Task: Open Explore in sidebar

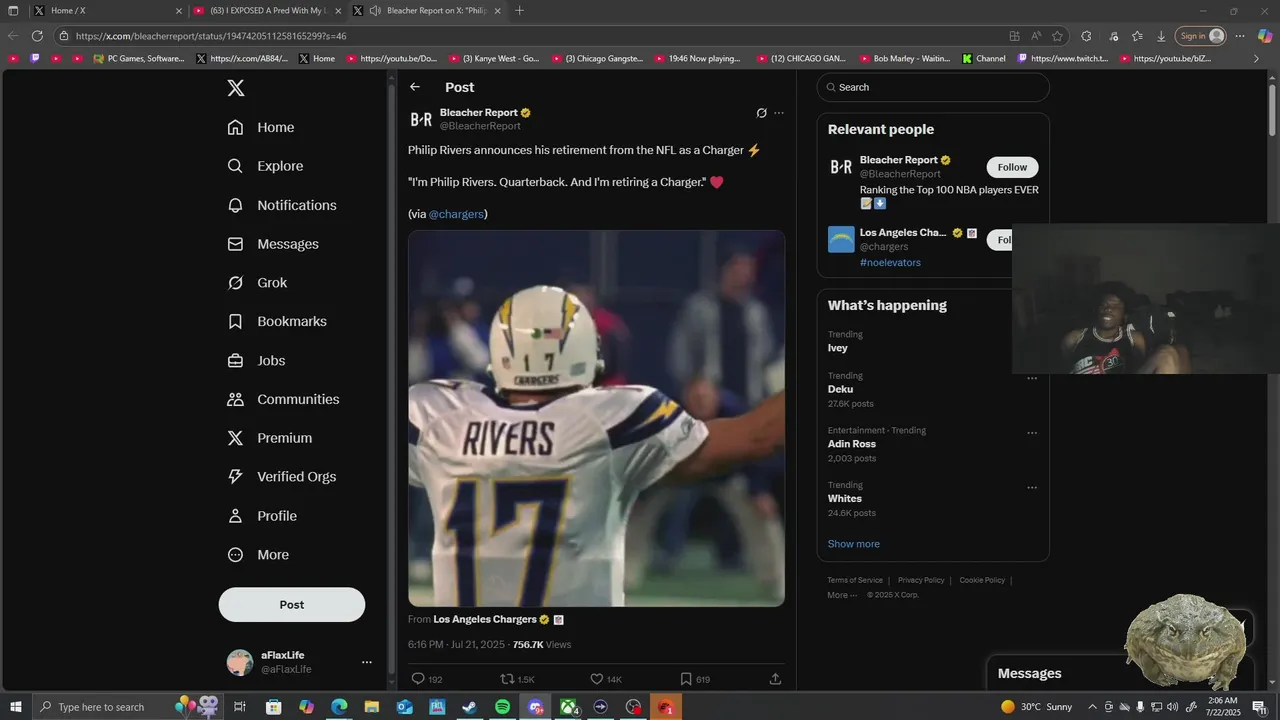Action: pos(265,166)
